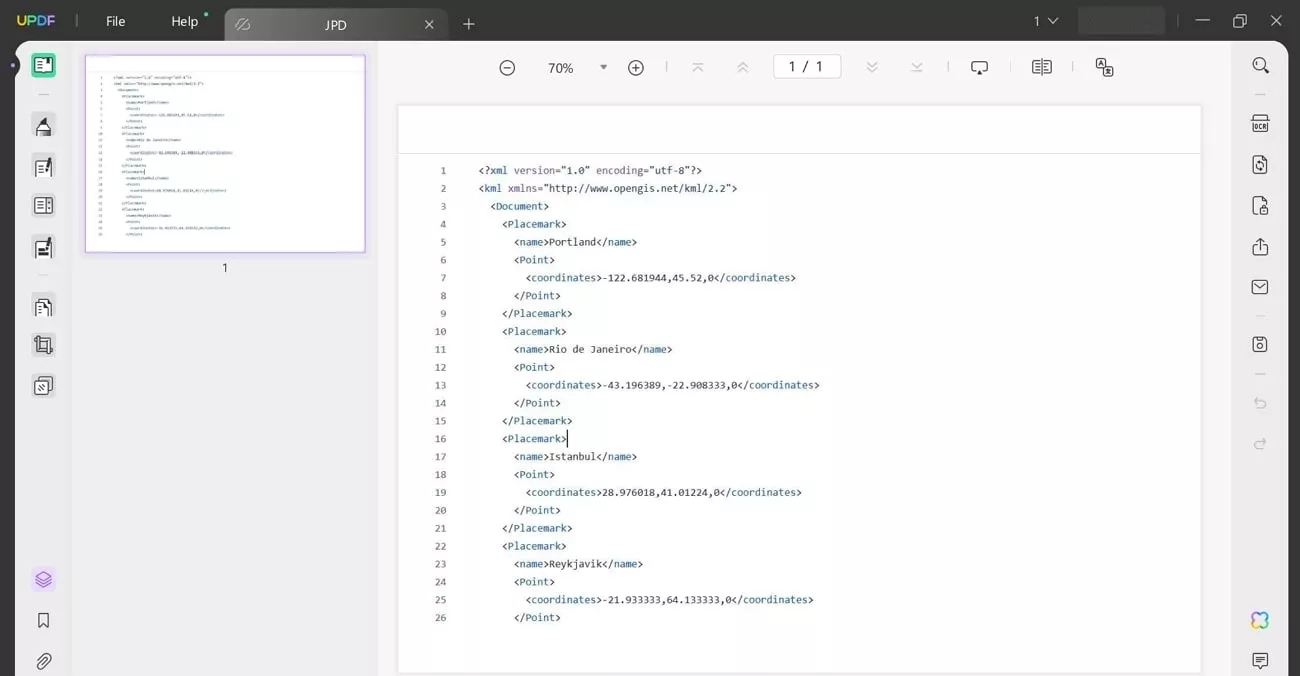The width and height of the screenshot is (1300, 676).
Task: Select page 1 thumbnail
Action: 225,153
